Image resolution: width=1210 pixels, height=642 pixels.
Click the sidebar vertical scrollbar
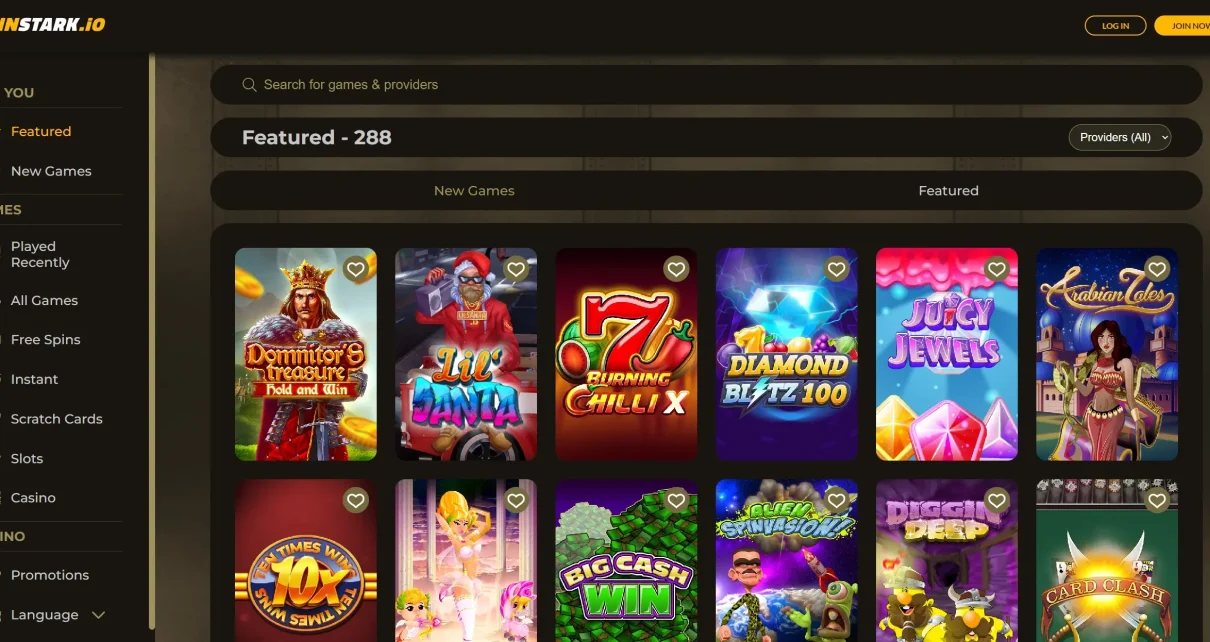152,340
